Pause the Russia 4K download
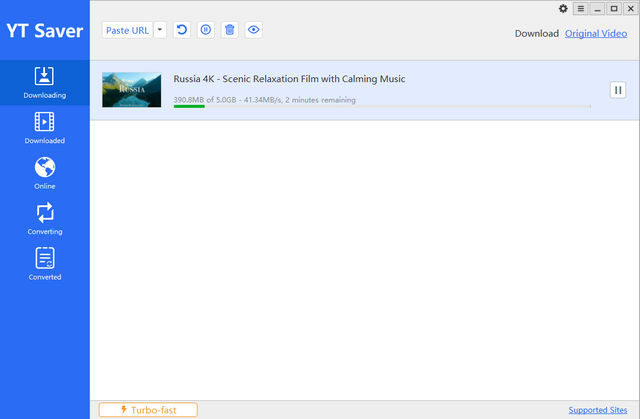This screenshot has width=640, height=419. point(618,90)
